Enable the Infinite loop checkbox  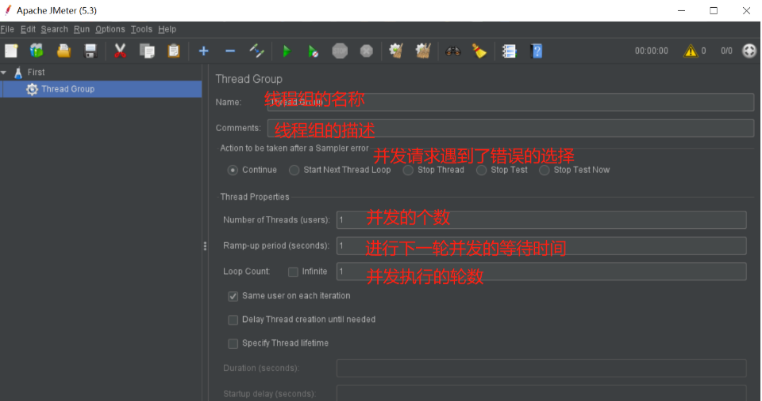click(293, 271)
